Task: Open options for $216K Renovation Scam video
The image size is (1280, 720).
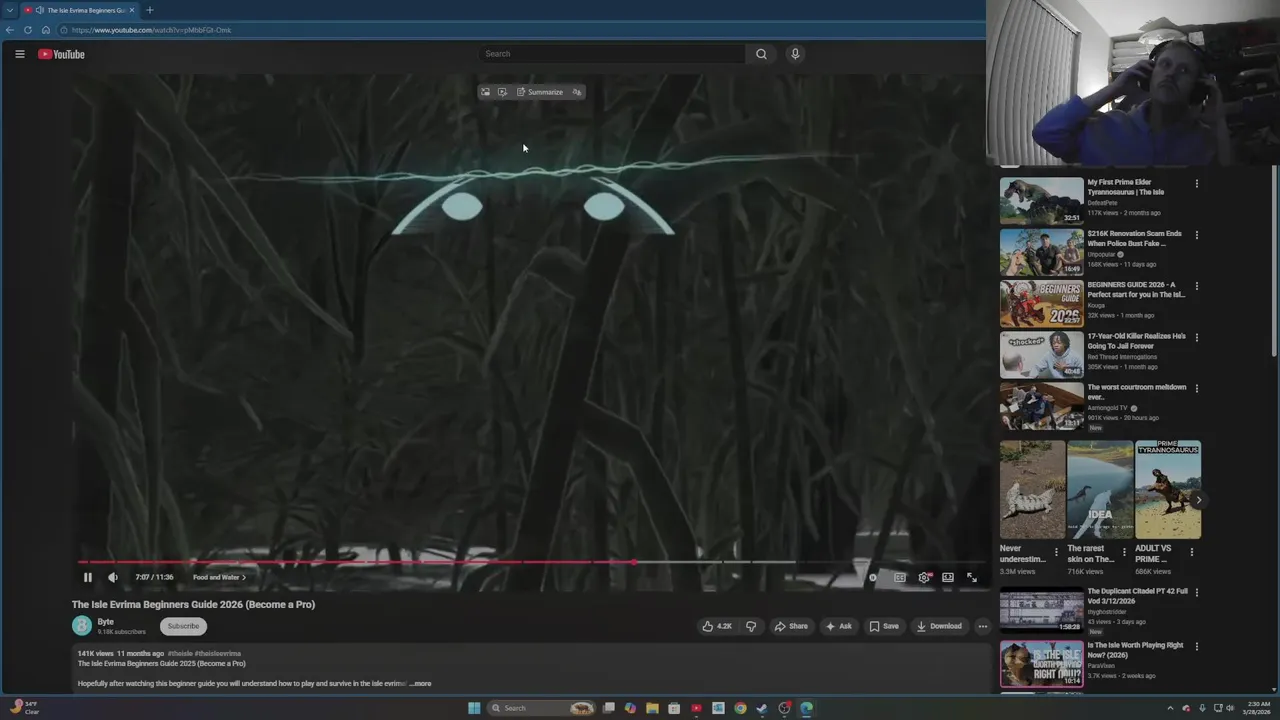Action: 1196,235
